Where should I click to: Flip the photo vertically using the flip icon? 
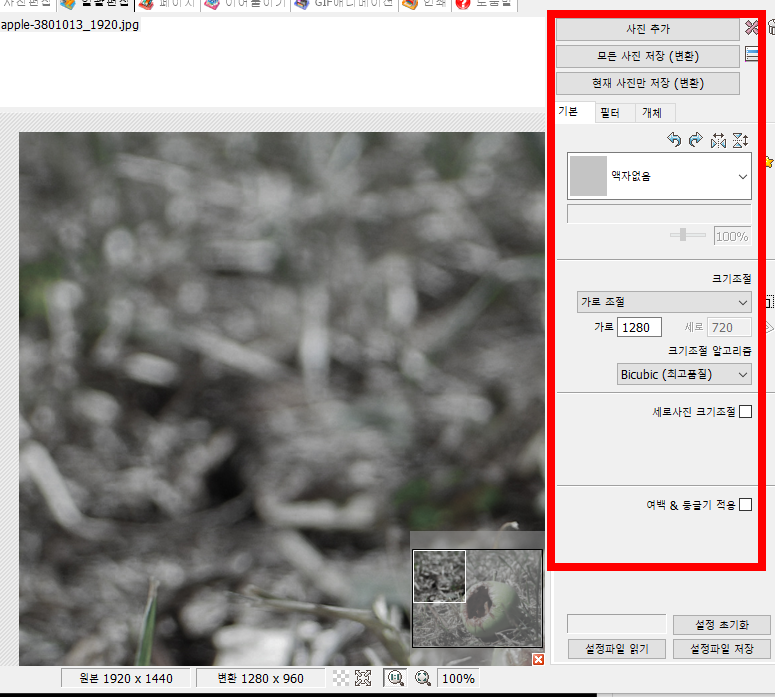740,140
